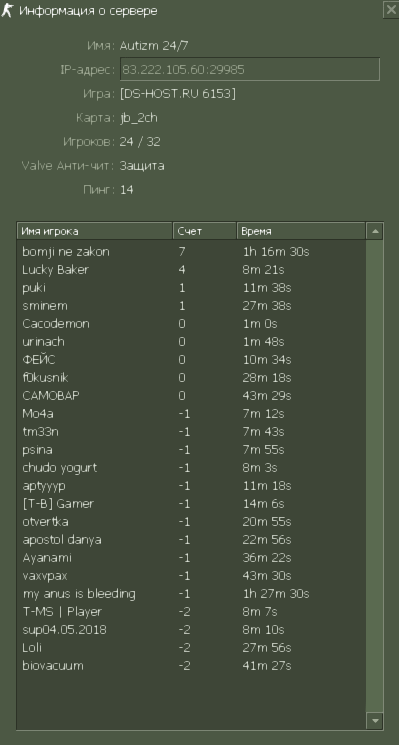Sort by Имя игрока column header
399x745 pixels.
click(x=95, y=231)
